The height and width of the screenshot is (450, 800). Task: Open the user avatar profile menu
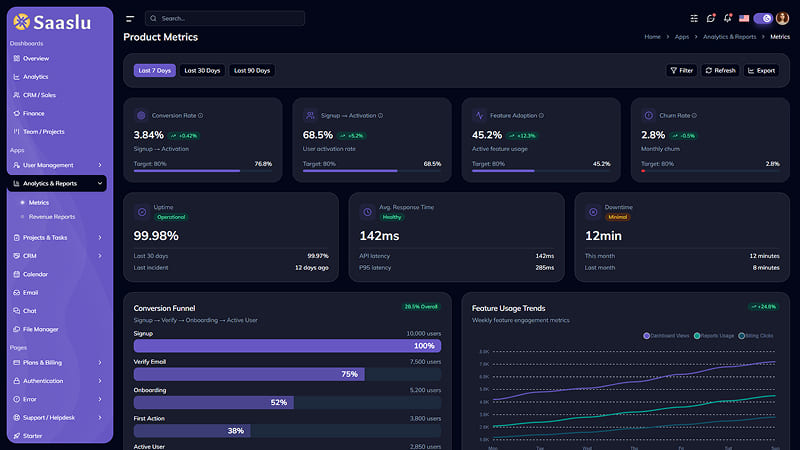click(782, 18)
